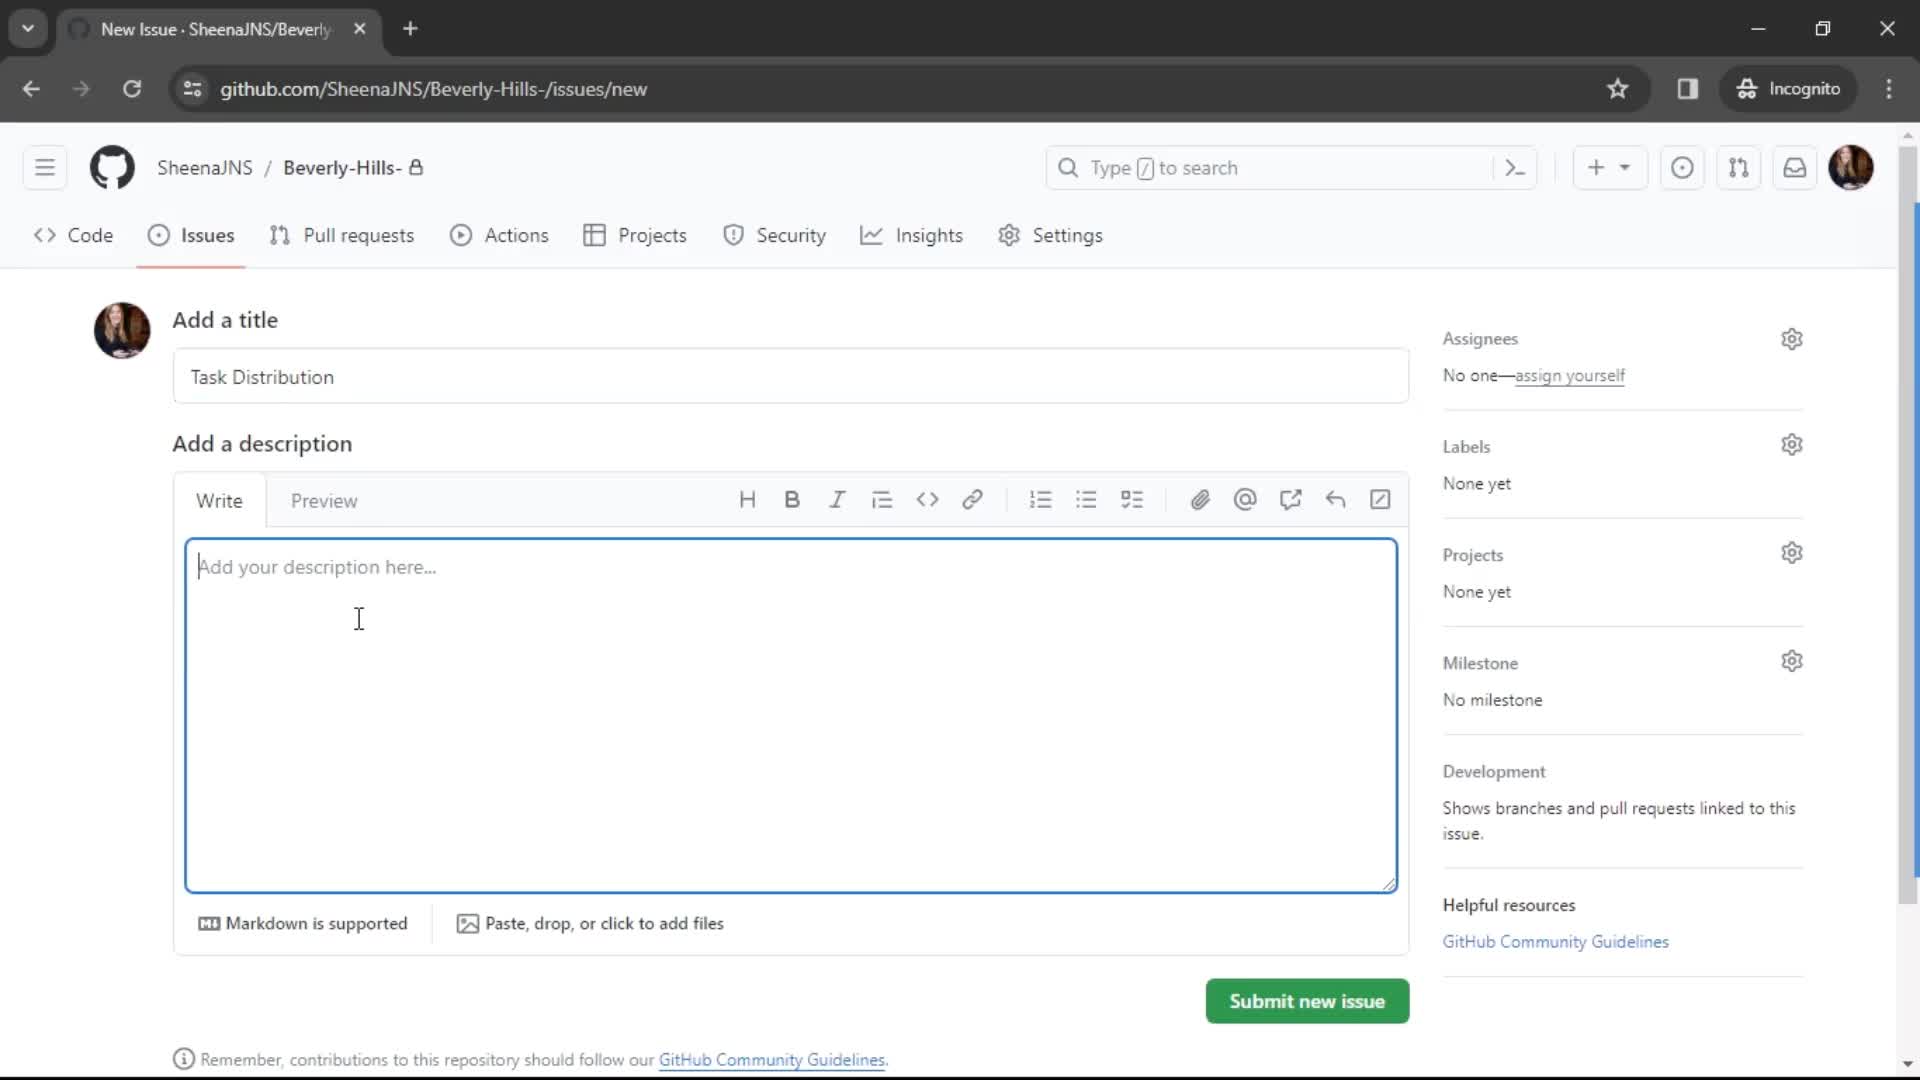This screenshot has height=1080, width=1920.
Task: Open the Insights tab
Action: point(911,236)
